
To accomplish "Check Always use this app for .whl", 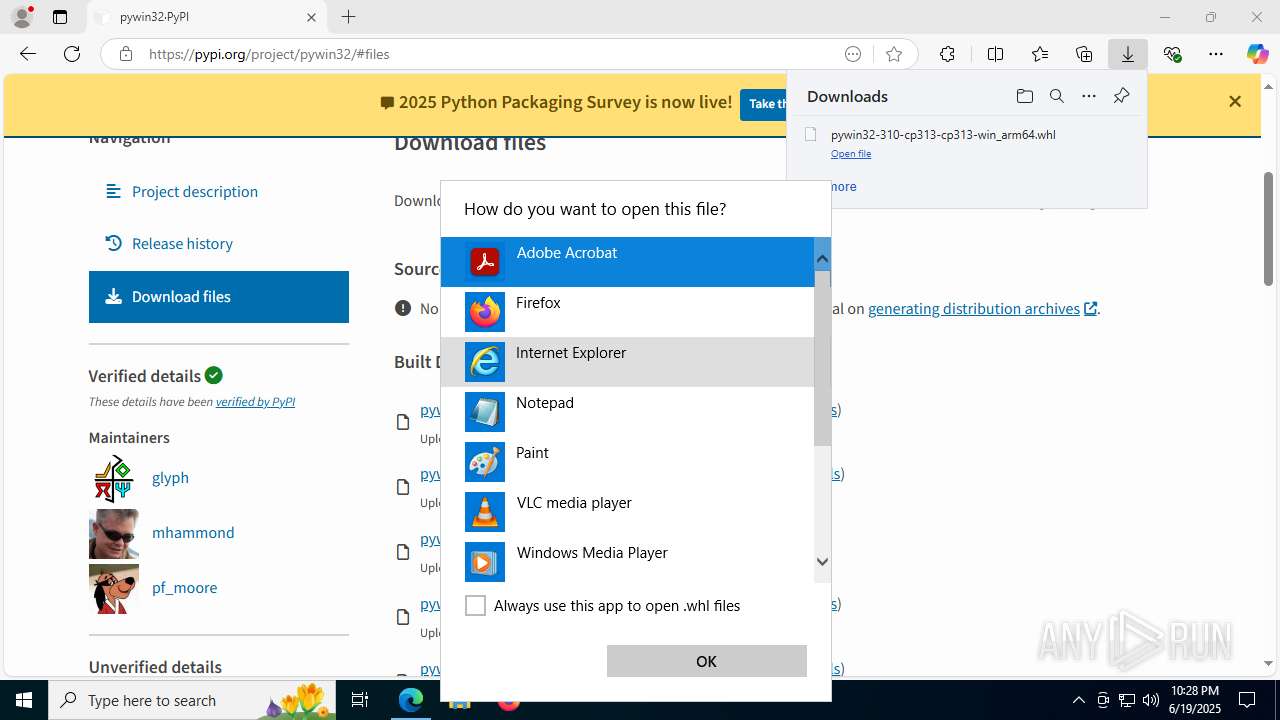I will (x=476, y=606).
